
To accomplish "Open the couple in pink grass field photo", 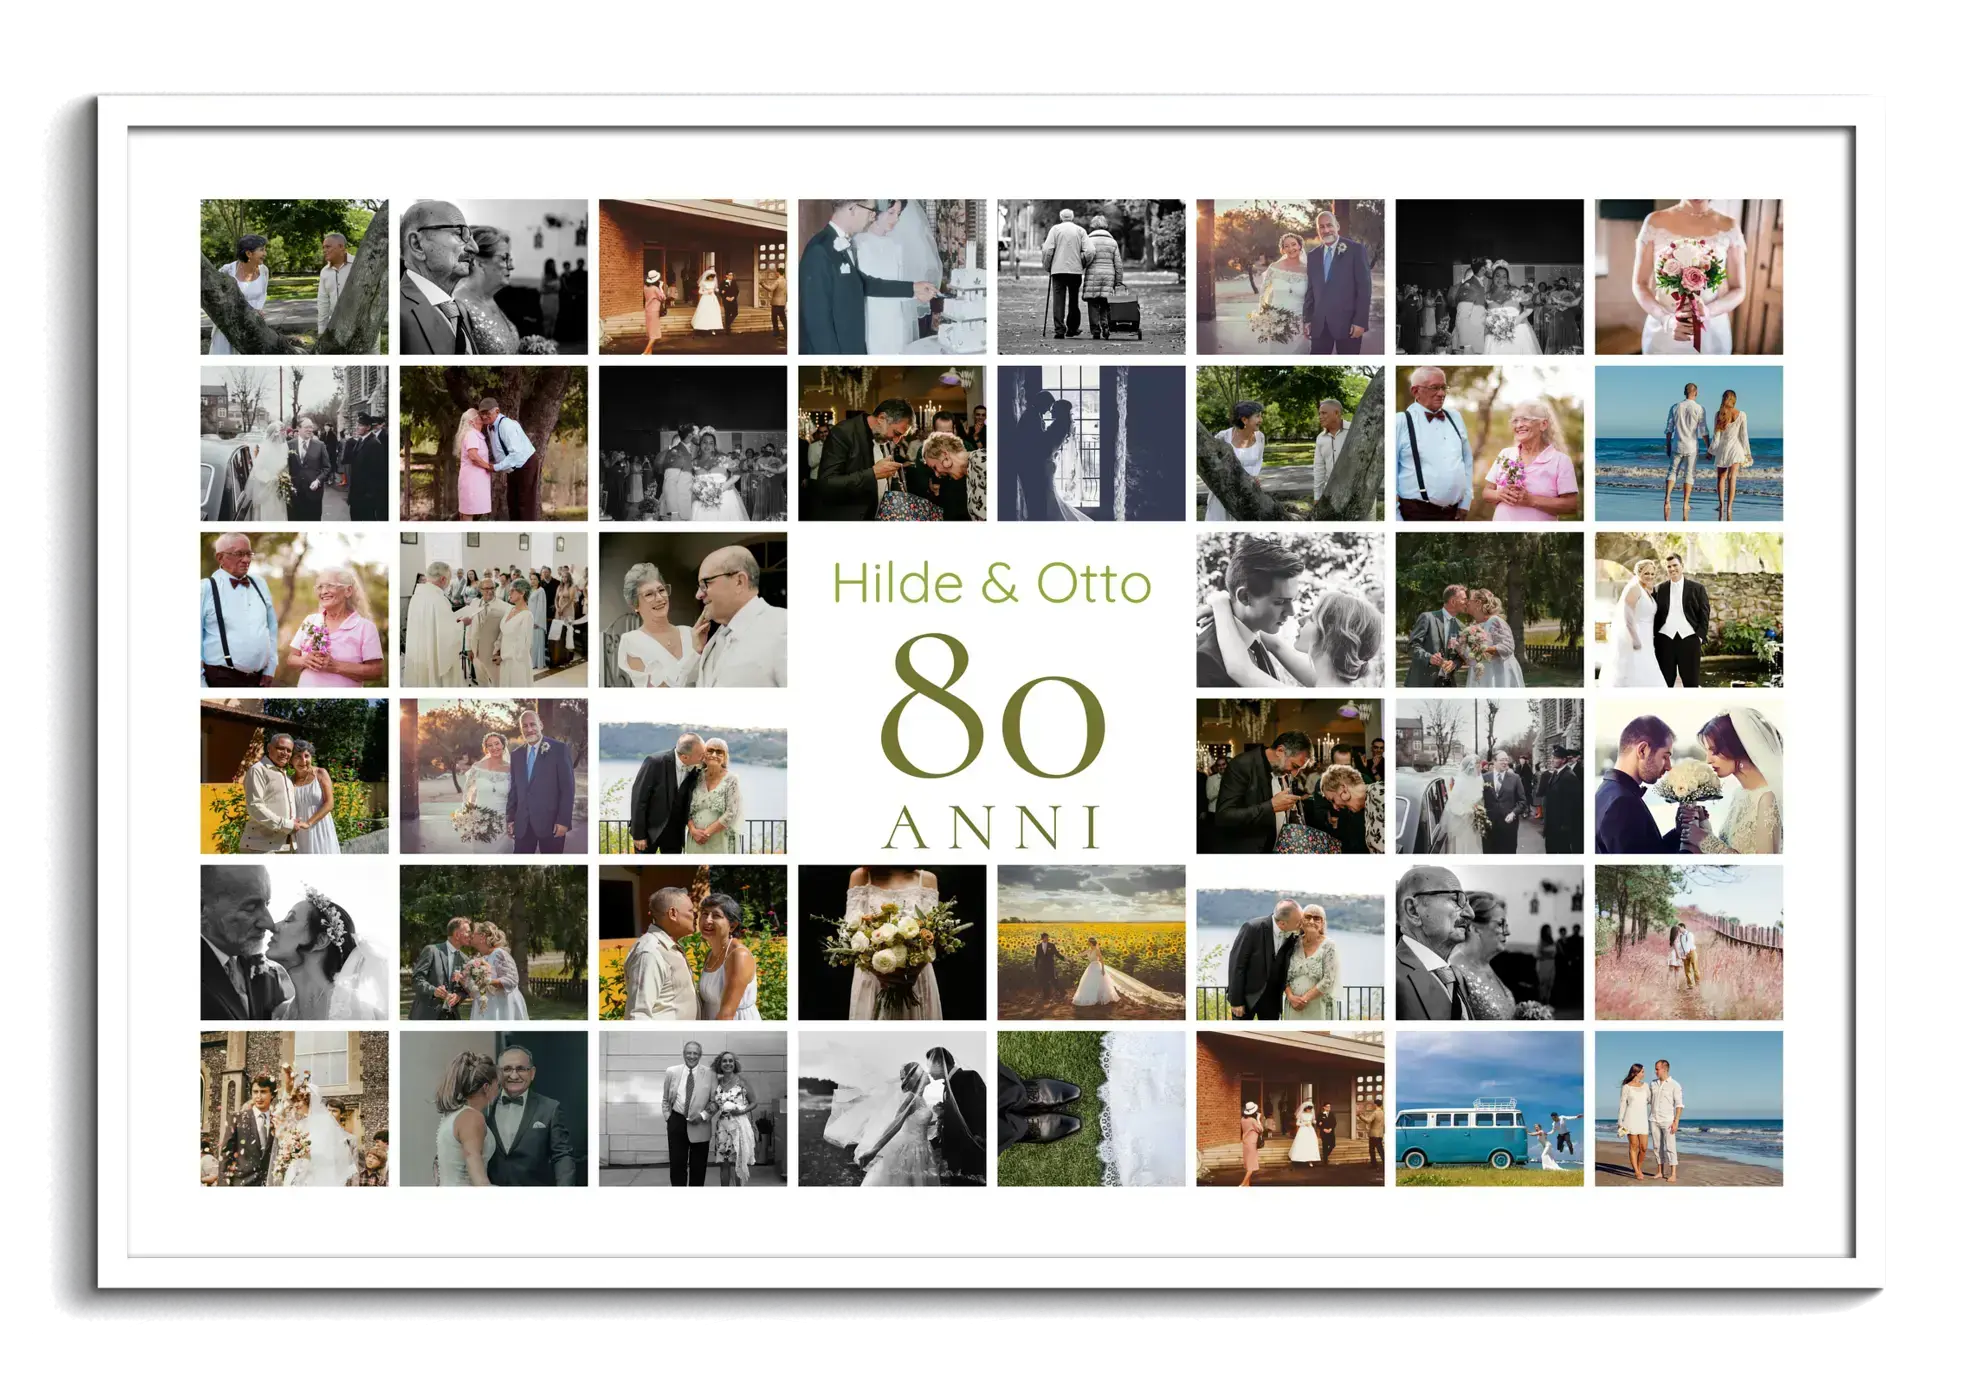I will [1688, 942].
